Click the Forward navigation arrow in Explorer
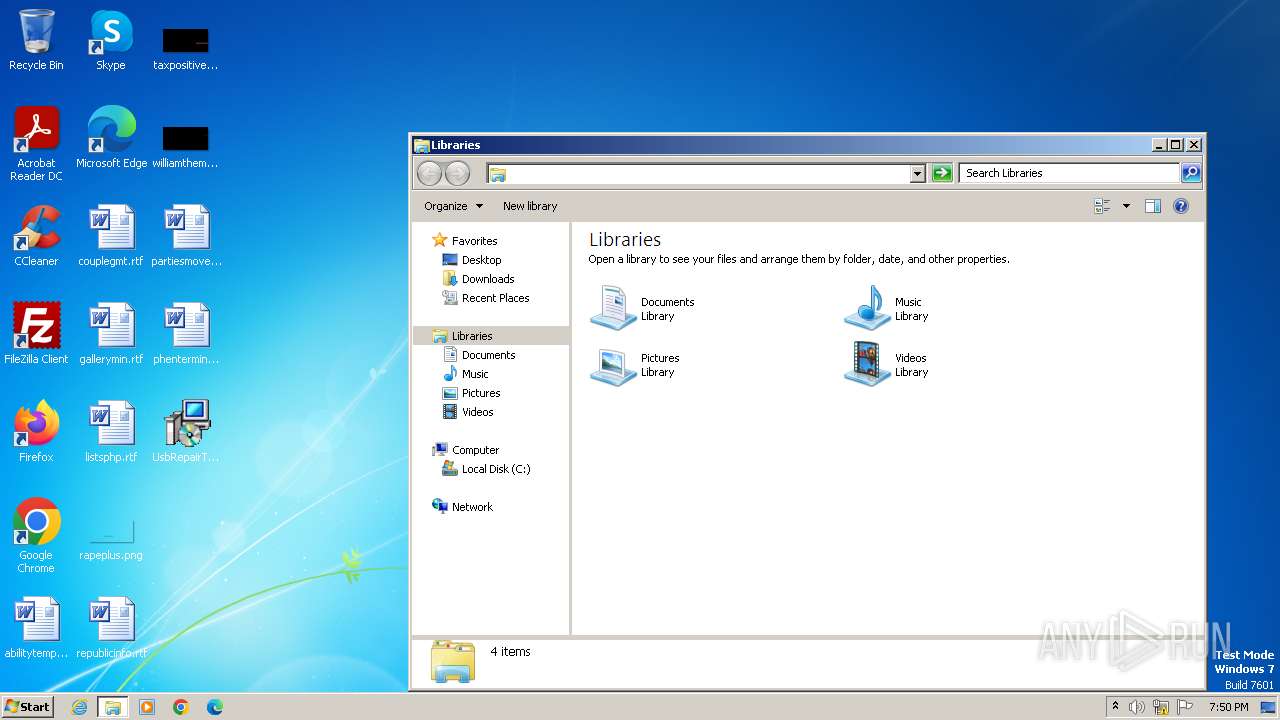Image resolution: width=1280 pixels, height=720 pixels. click(x=457, y=173)
